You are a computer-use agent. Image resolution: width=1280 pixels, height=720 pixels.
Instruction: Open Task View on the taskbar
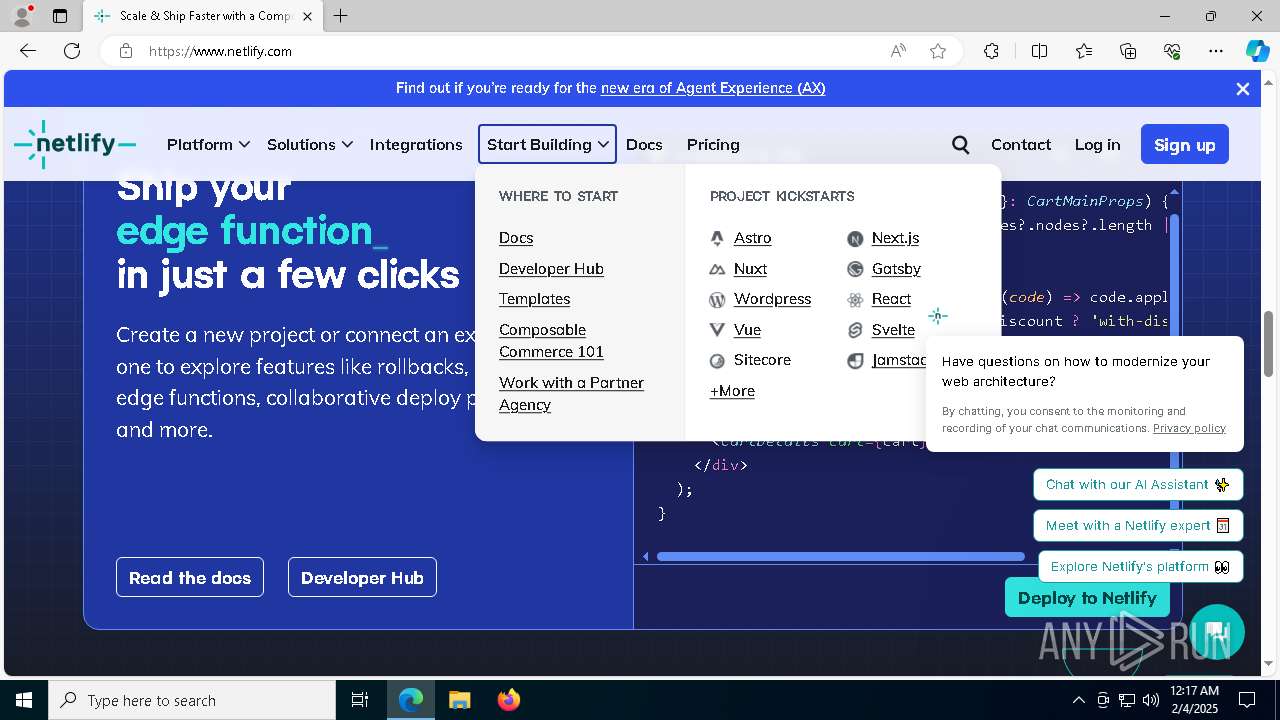click(x=360, y=700)
